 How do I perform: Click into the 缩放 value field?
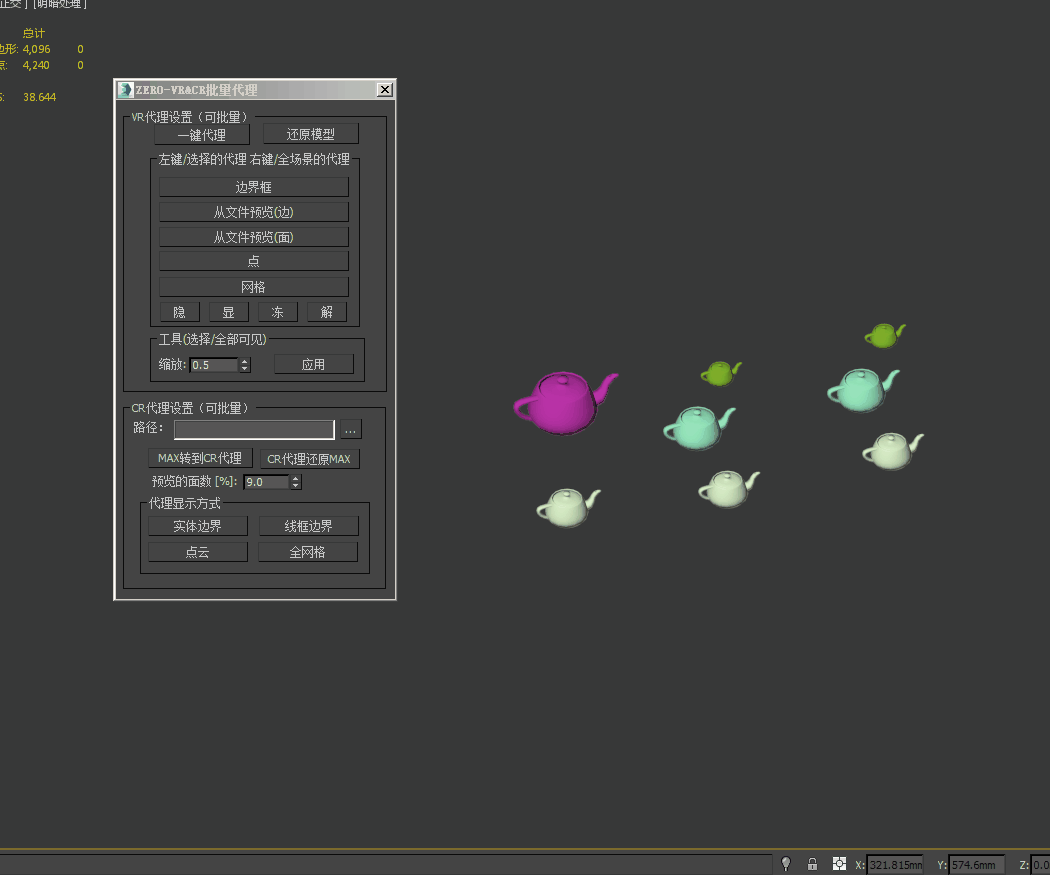point(214,365)
